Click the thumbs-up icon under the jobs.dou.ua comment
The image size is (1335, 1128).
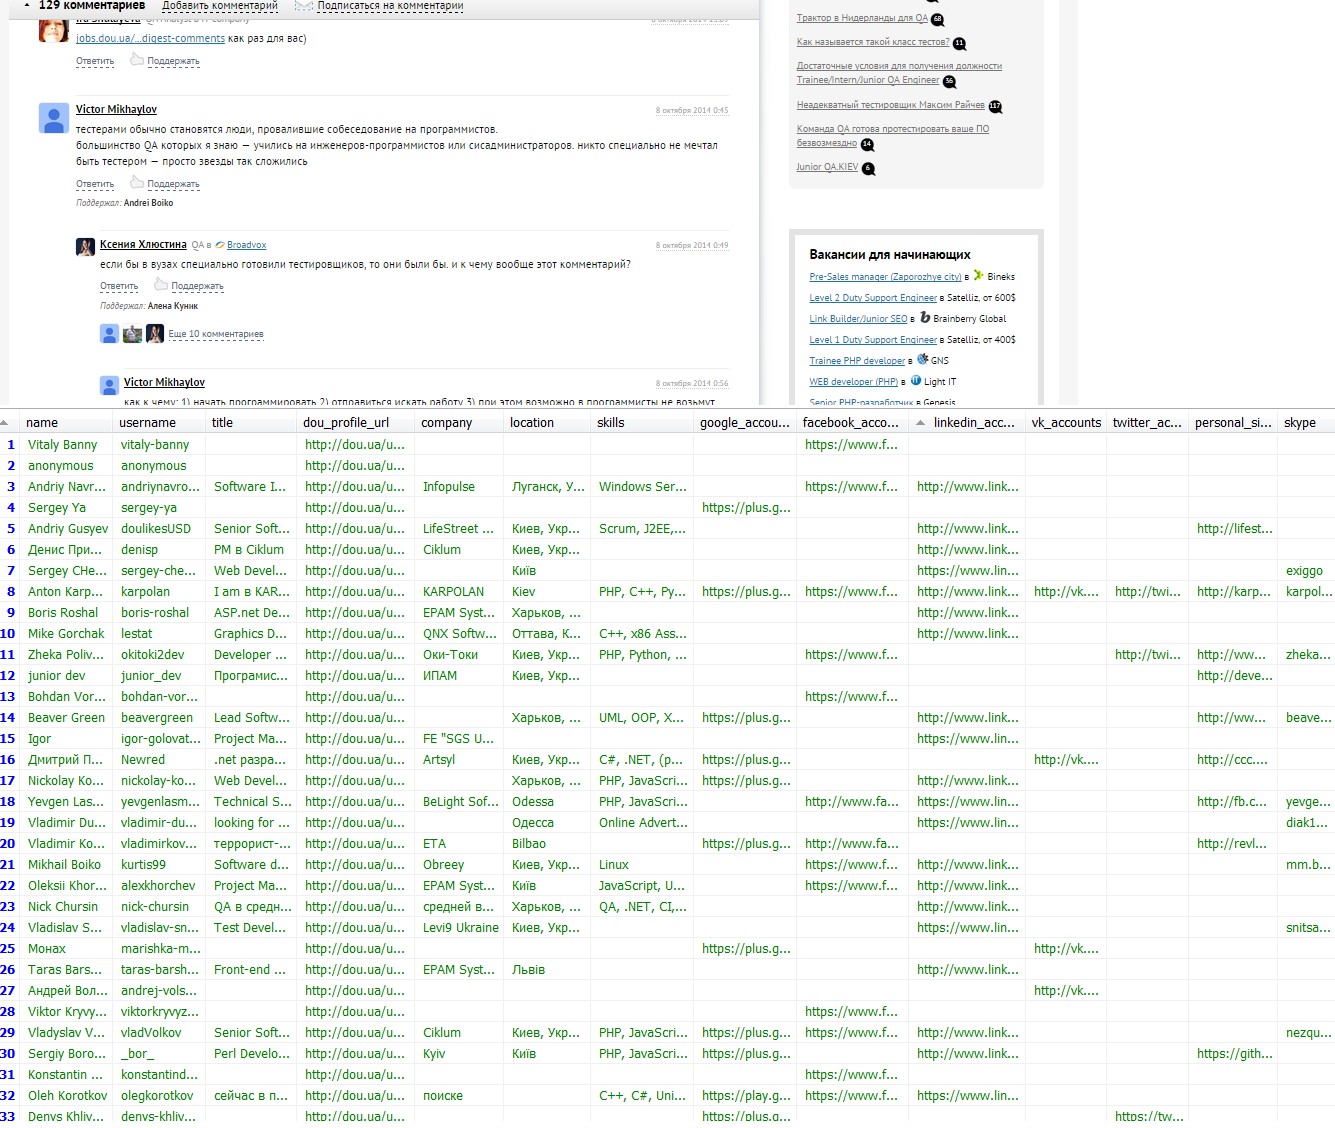(x=137, y=60)
